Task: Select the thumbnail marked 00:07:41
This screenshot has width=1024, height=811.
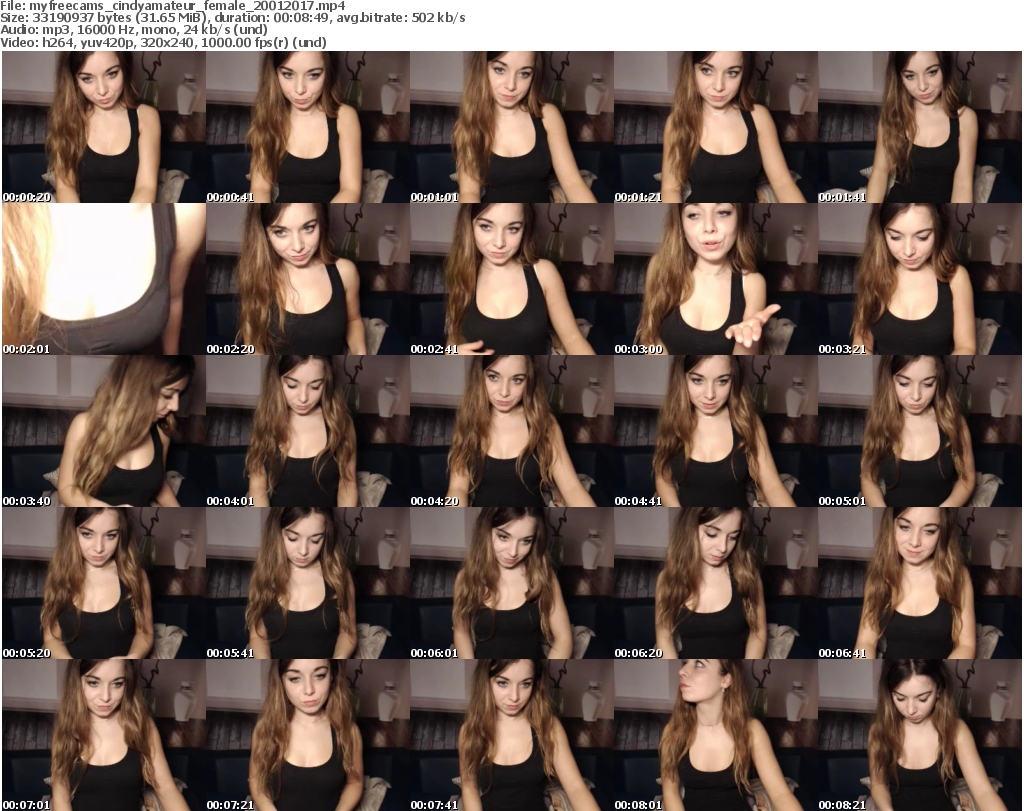Action: [511, 735]
